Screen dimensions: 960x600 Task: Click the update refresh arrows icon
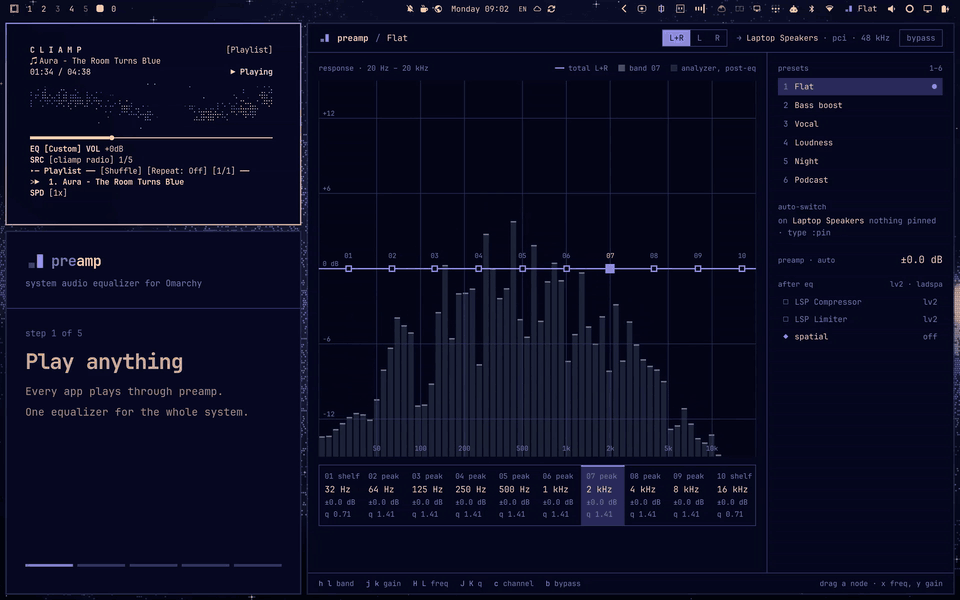[552, 9]
